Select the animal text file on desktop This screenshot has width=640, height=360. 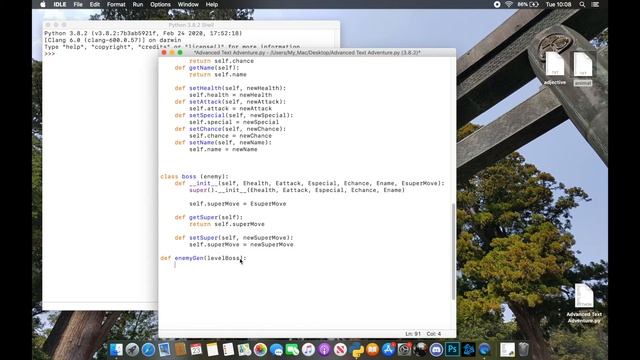pyautogui.click(x=582, y=68)
